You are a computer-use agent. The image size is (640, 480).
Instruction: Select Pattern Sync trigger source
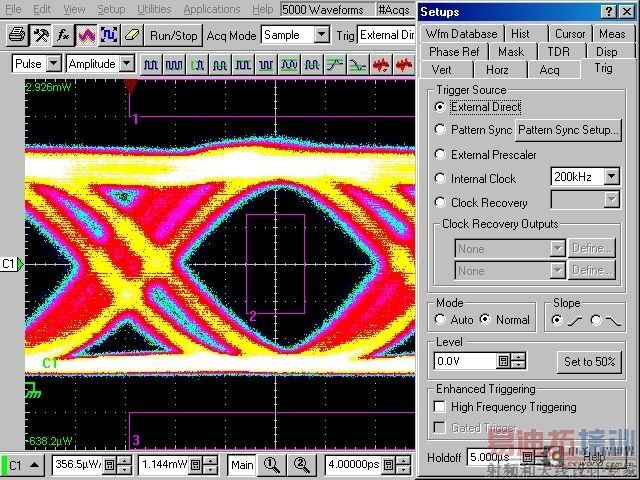[440, 129]
